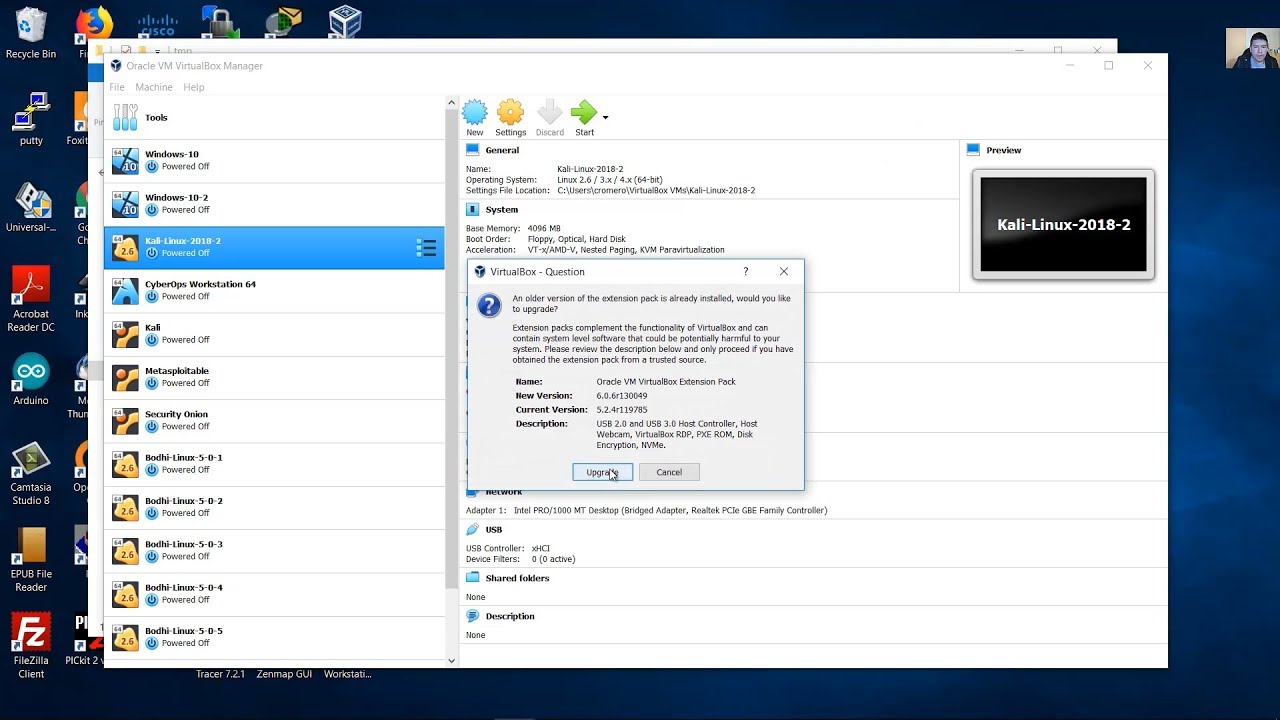Image resolution: width=1280 pixels, height=720 pixels.
Task: Open the Help menu
Action: click(x=193, y=87)
